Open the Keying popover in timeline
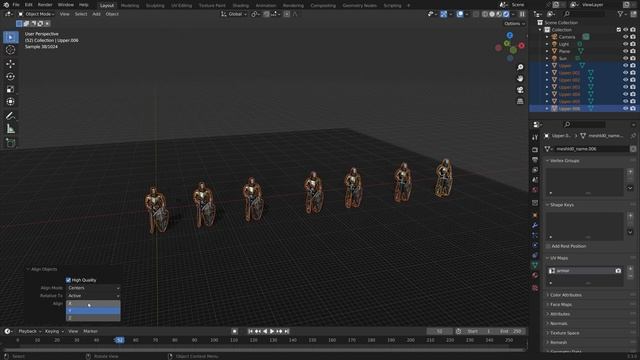This screenshot has height=360, width=640. (x=54, y=331)
